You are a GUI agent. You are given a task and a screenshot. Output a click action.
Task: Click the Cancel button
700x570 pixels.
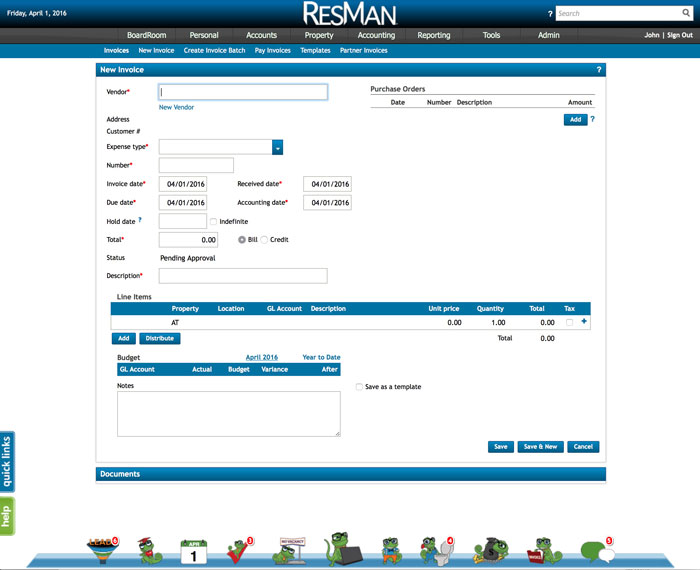click(583, 447)
